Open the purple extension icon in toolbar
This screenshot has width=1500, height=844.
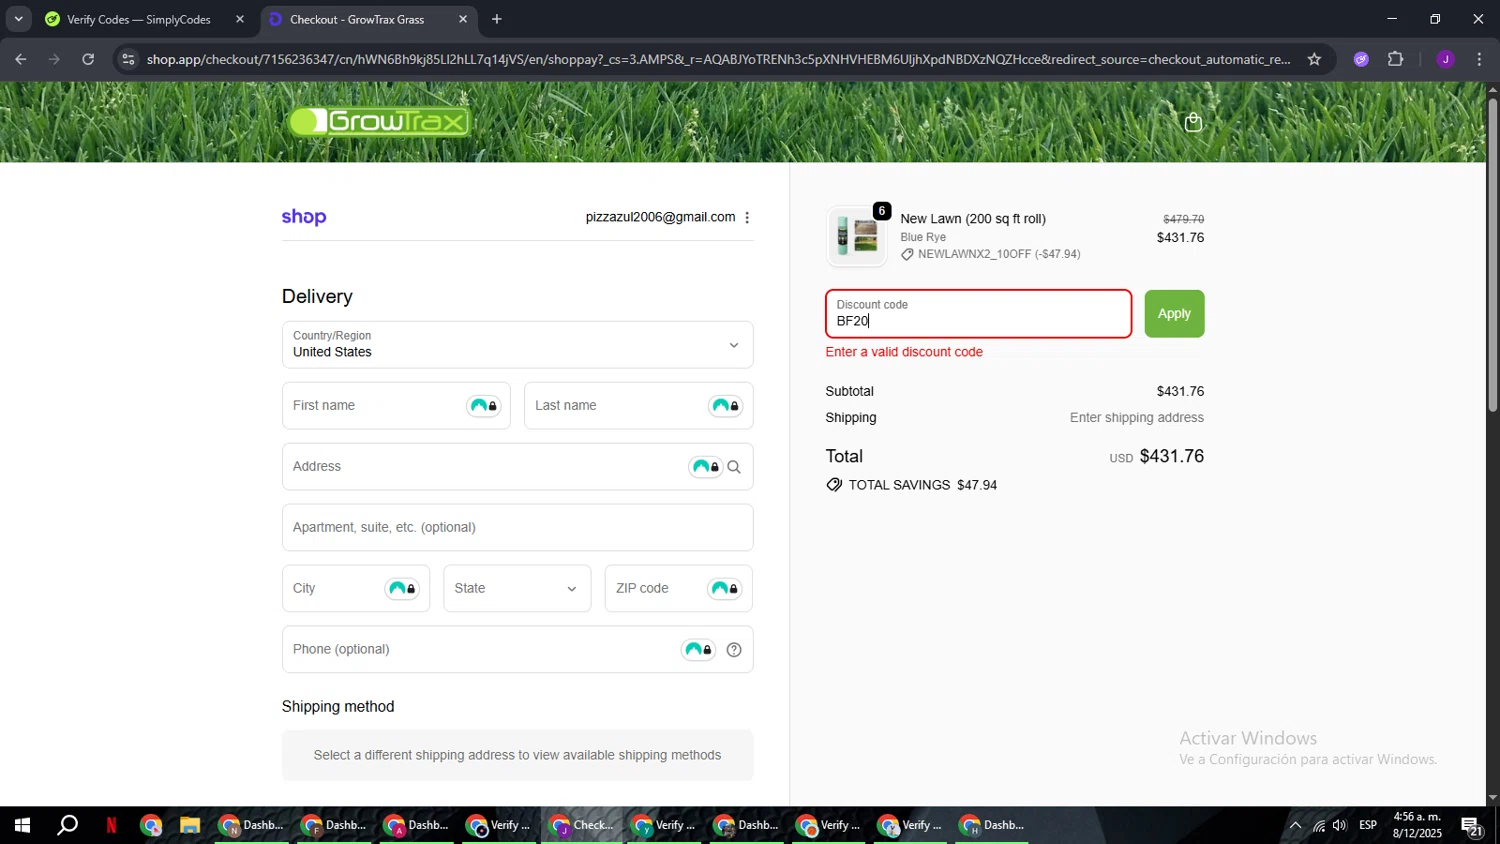(x=1361, y=59)
